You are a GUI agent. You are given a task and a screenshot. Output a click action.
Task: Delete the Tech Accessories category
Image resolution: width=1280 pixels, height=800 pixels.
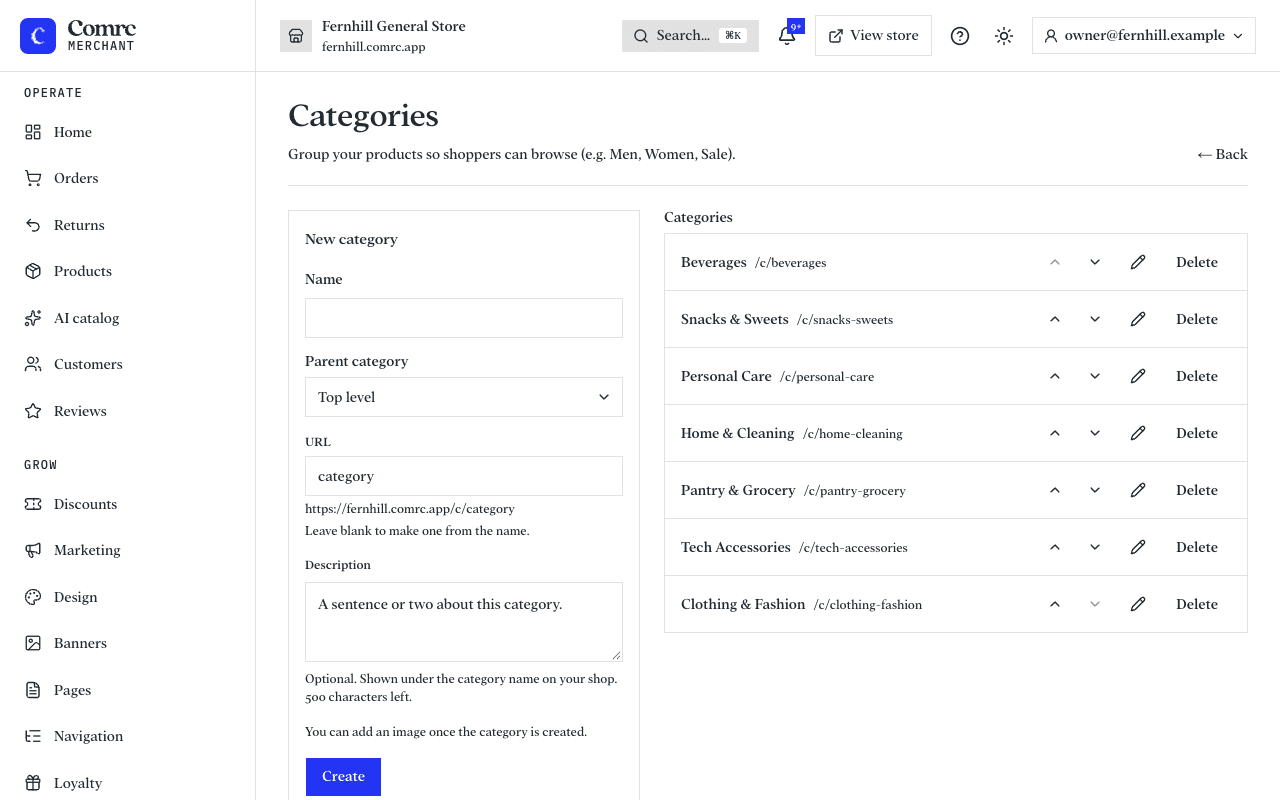point(1197,547)
